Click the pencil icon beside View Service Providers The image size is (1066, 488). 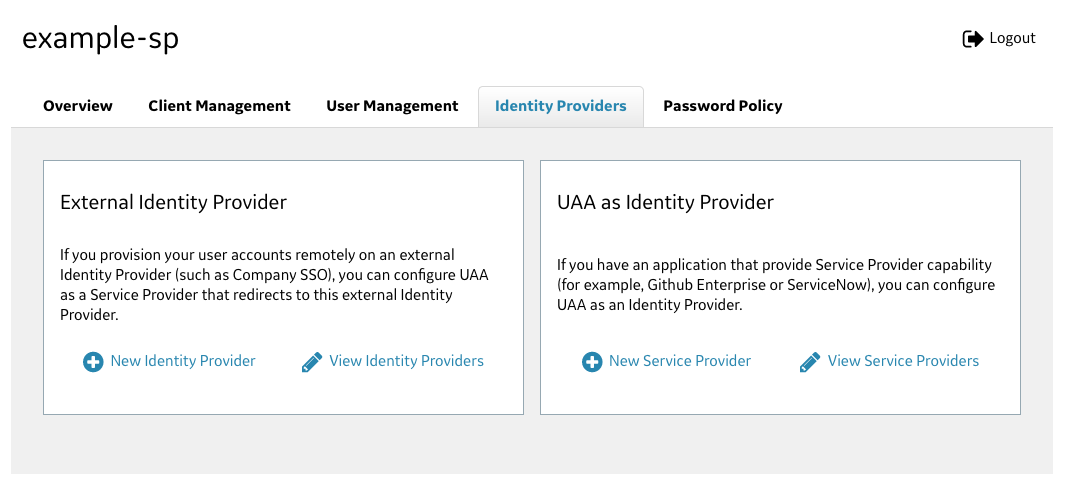[810, 362]
